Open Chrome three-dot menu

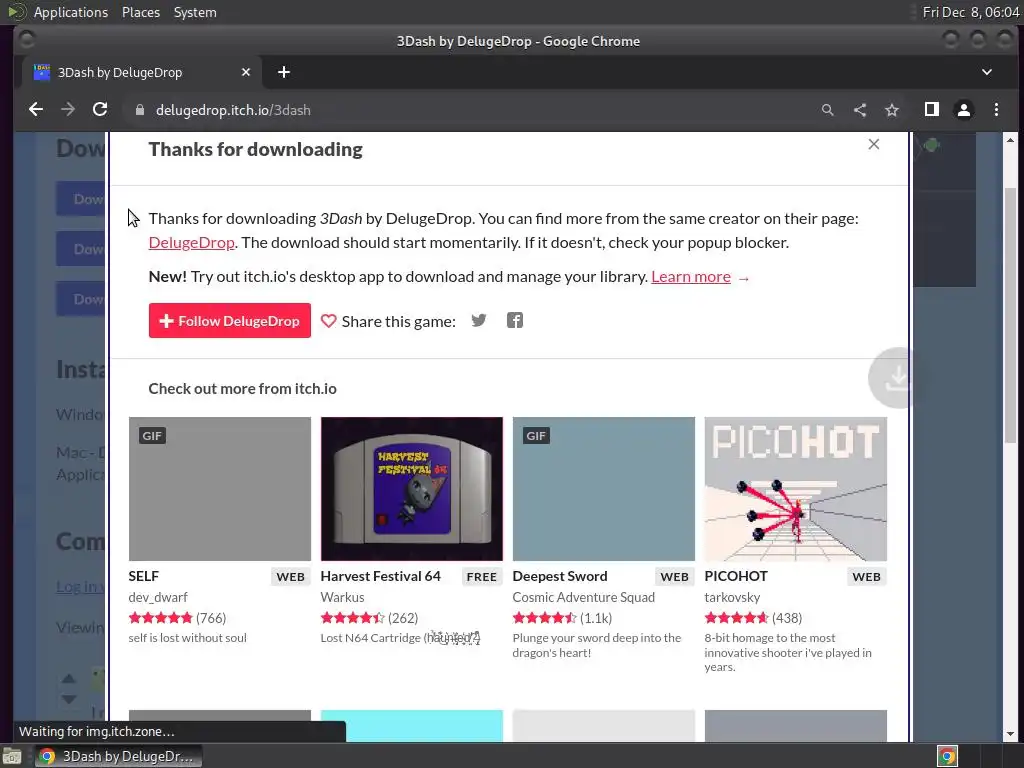[996, 110]
